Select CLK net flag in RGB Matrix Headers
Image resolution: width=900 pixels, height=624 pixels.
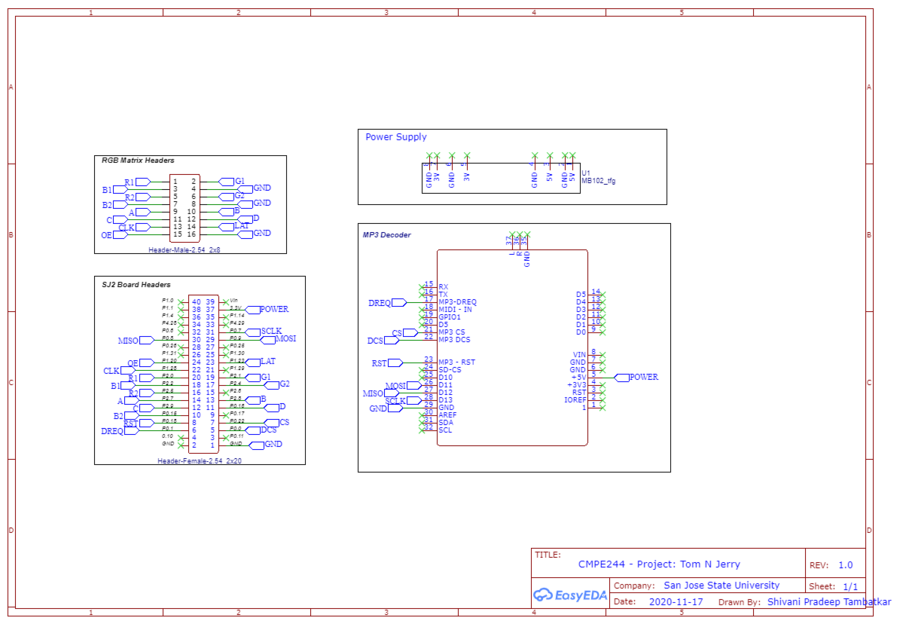coord(134,228)
